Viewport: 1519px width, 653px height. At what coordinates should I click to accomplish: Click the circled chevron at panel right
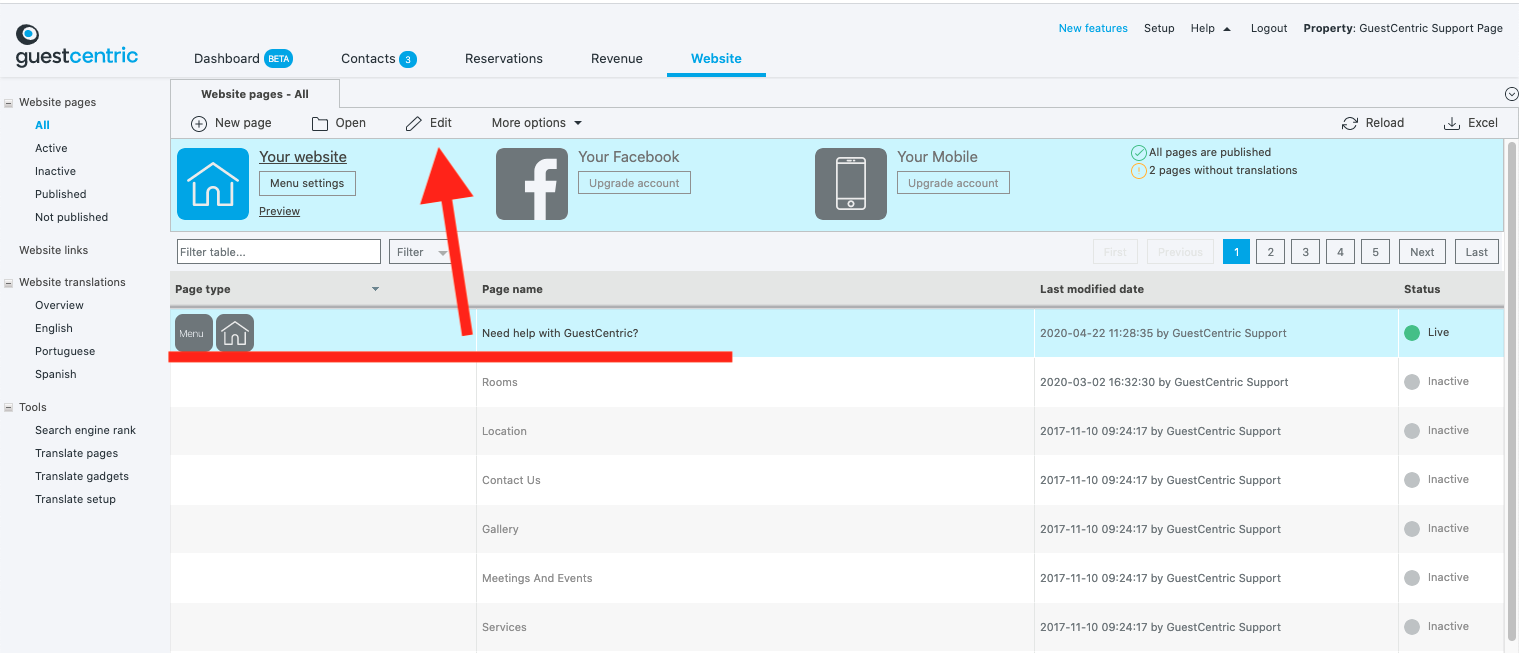point(1511,94)
